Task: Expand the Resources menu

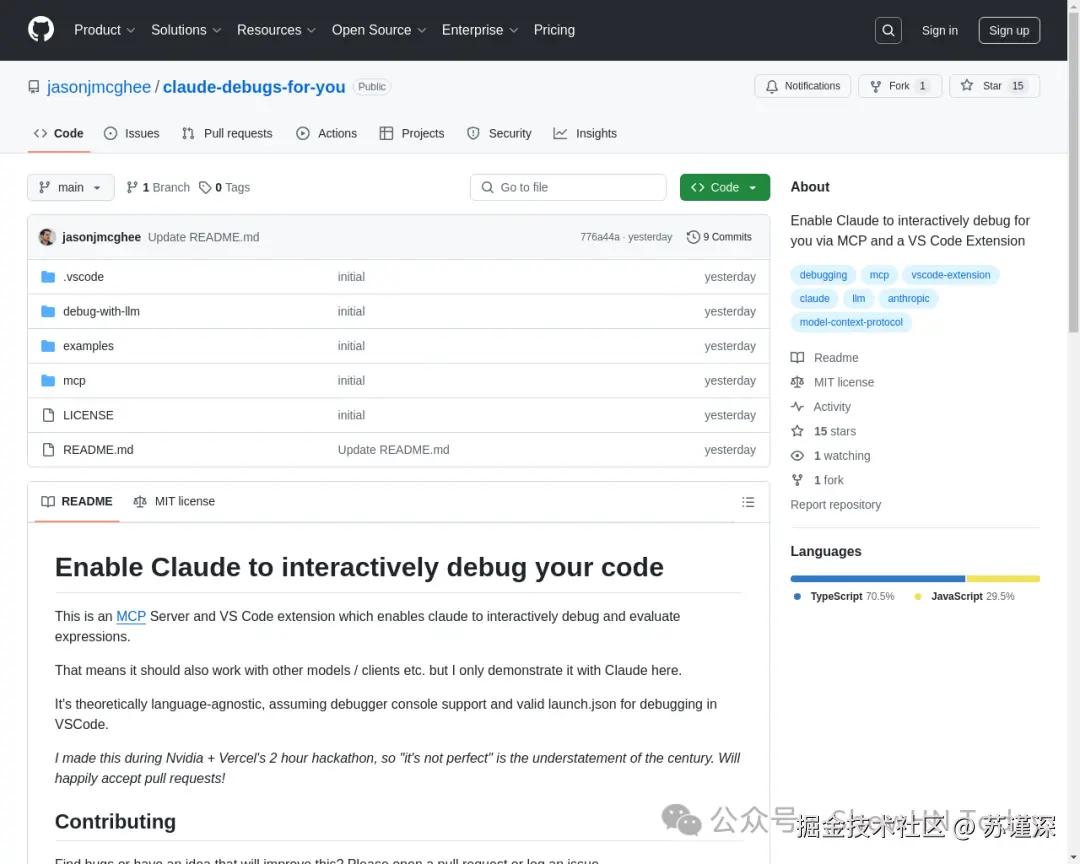Action: (x=276, y=30)
